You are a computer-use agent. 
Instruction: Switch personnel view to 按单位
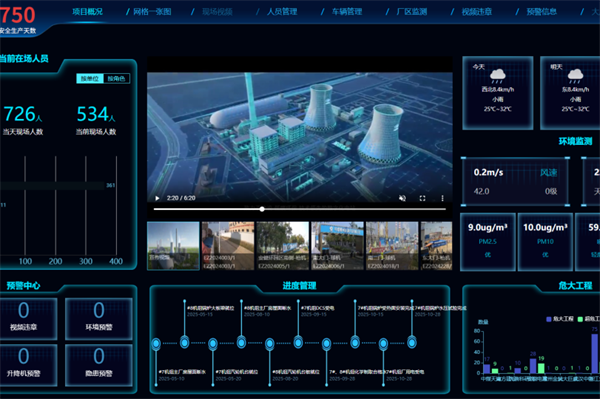coord(90,78)
